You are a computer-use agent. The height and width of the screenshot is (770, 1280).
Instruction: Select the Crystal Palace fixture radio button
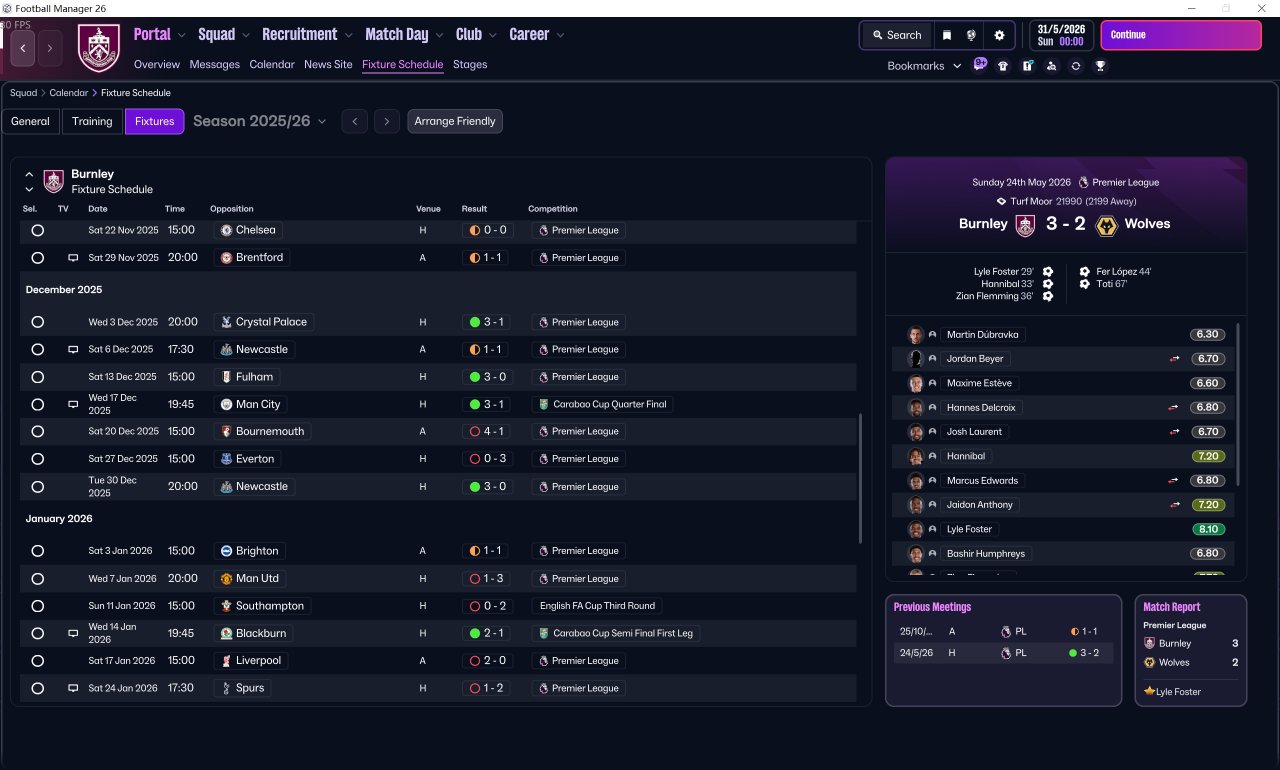[37, 322]
